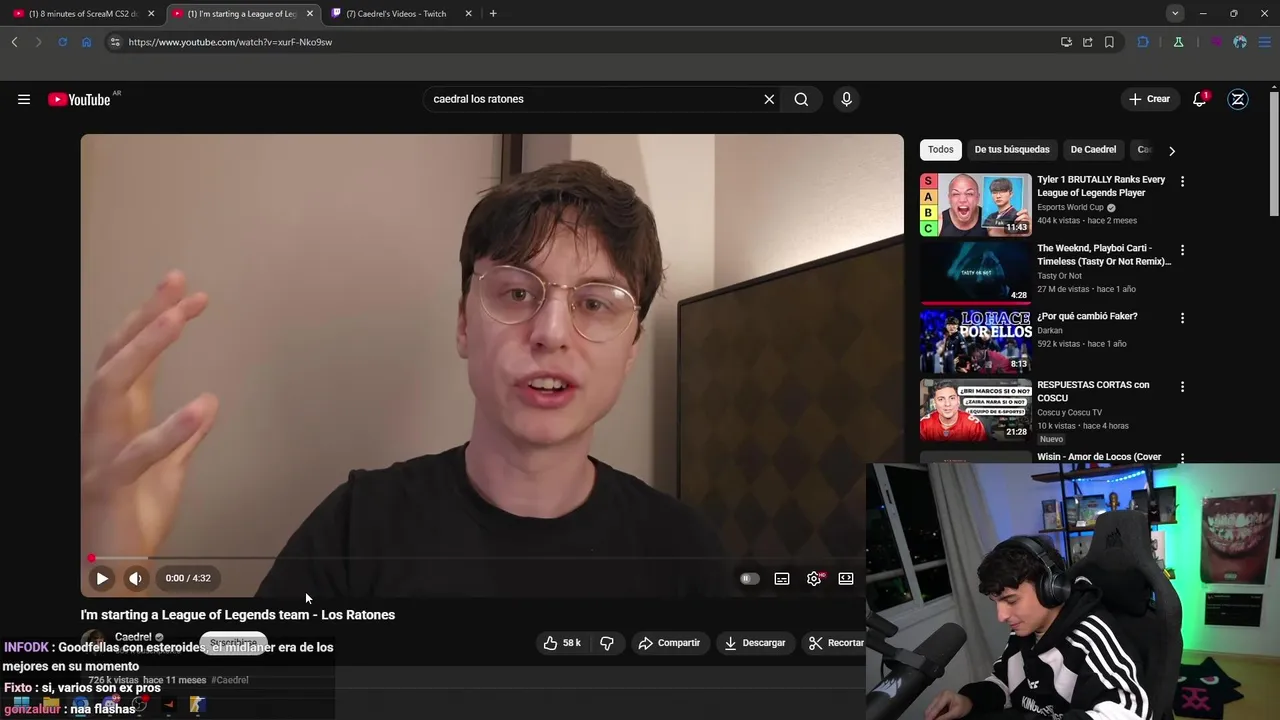This screenshot has width=1280, height=720.
Task: Open the YouTube guide hamburger menu
Action: pyautogui.click(x=24, y=99)
